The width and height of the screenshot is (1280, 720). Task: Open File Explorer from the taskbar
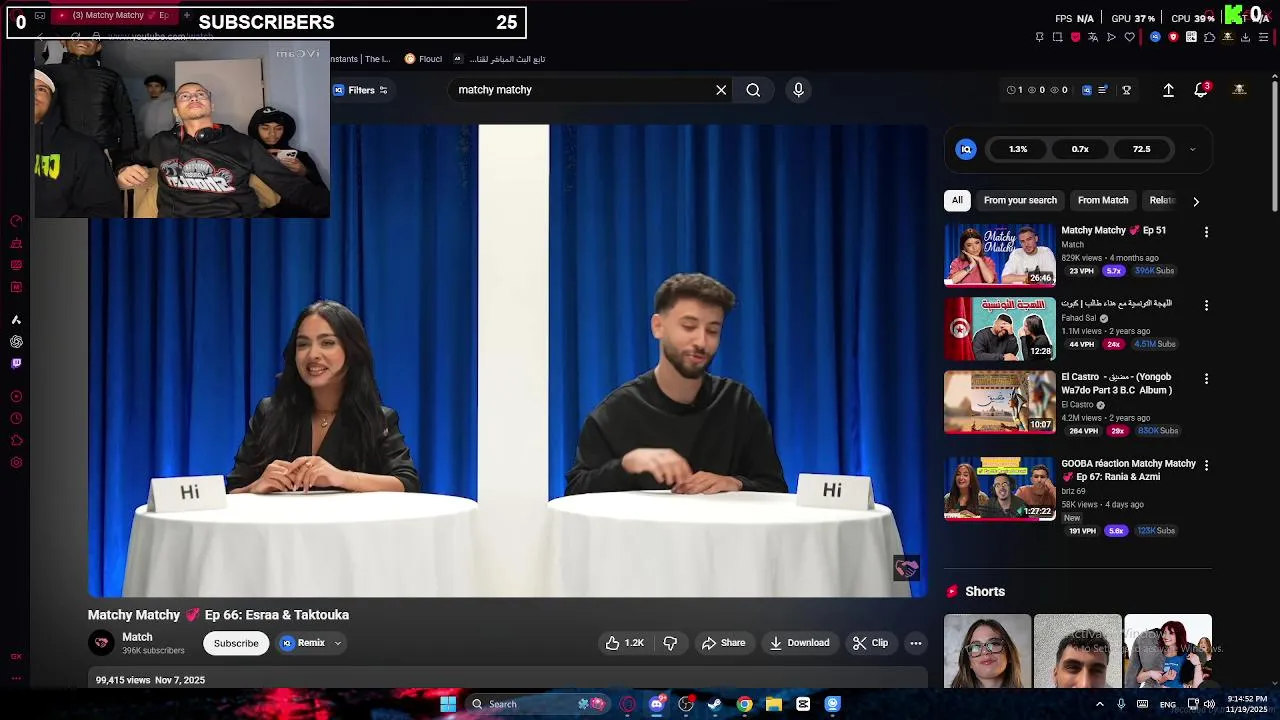point(774,704)
